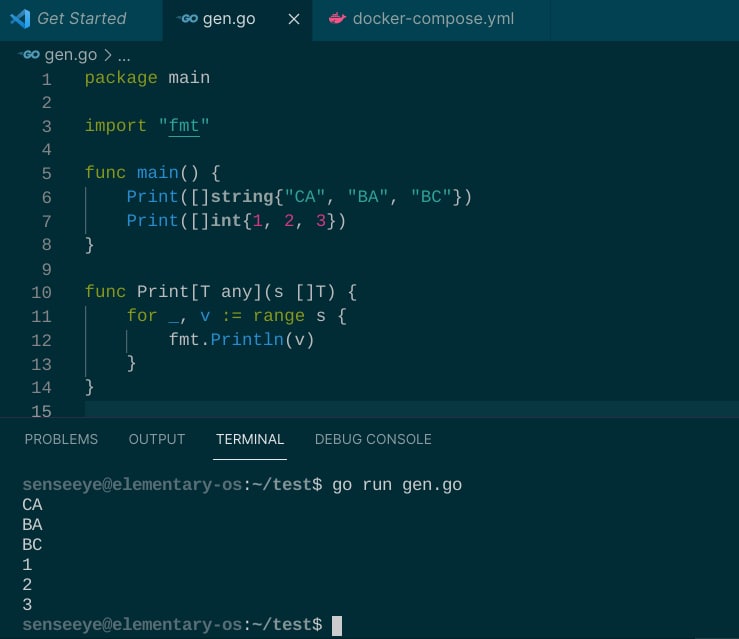
Task: Open the DEBUG CONSOLE panel
Action: tap(373, 439)
